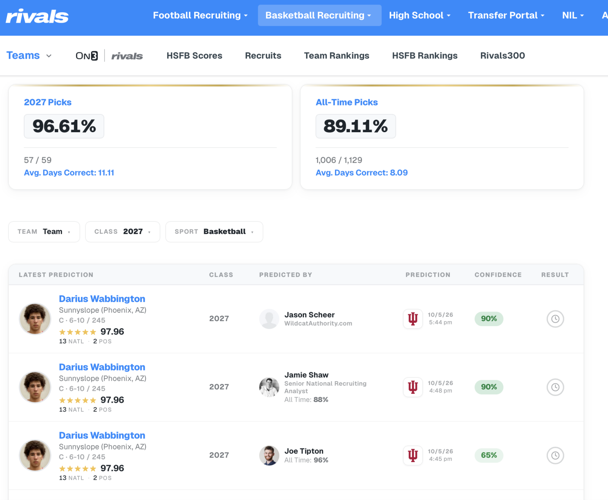Click Avg. Days Correct: 11.11
Viewport: 608px width, 500px height.
tap(69, 173)
